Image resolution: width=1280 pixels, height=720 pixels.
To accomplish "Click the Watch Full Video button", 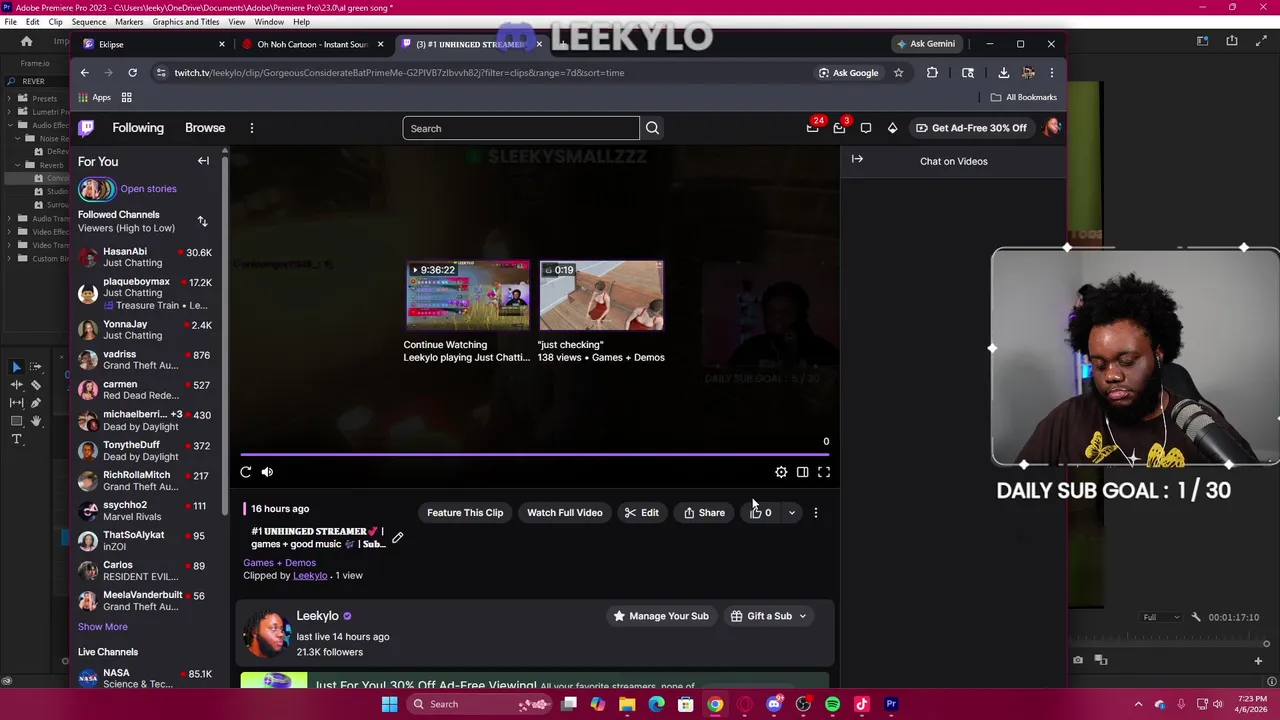I will (x=565, y=513).
